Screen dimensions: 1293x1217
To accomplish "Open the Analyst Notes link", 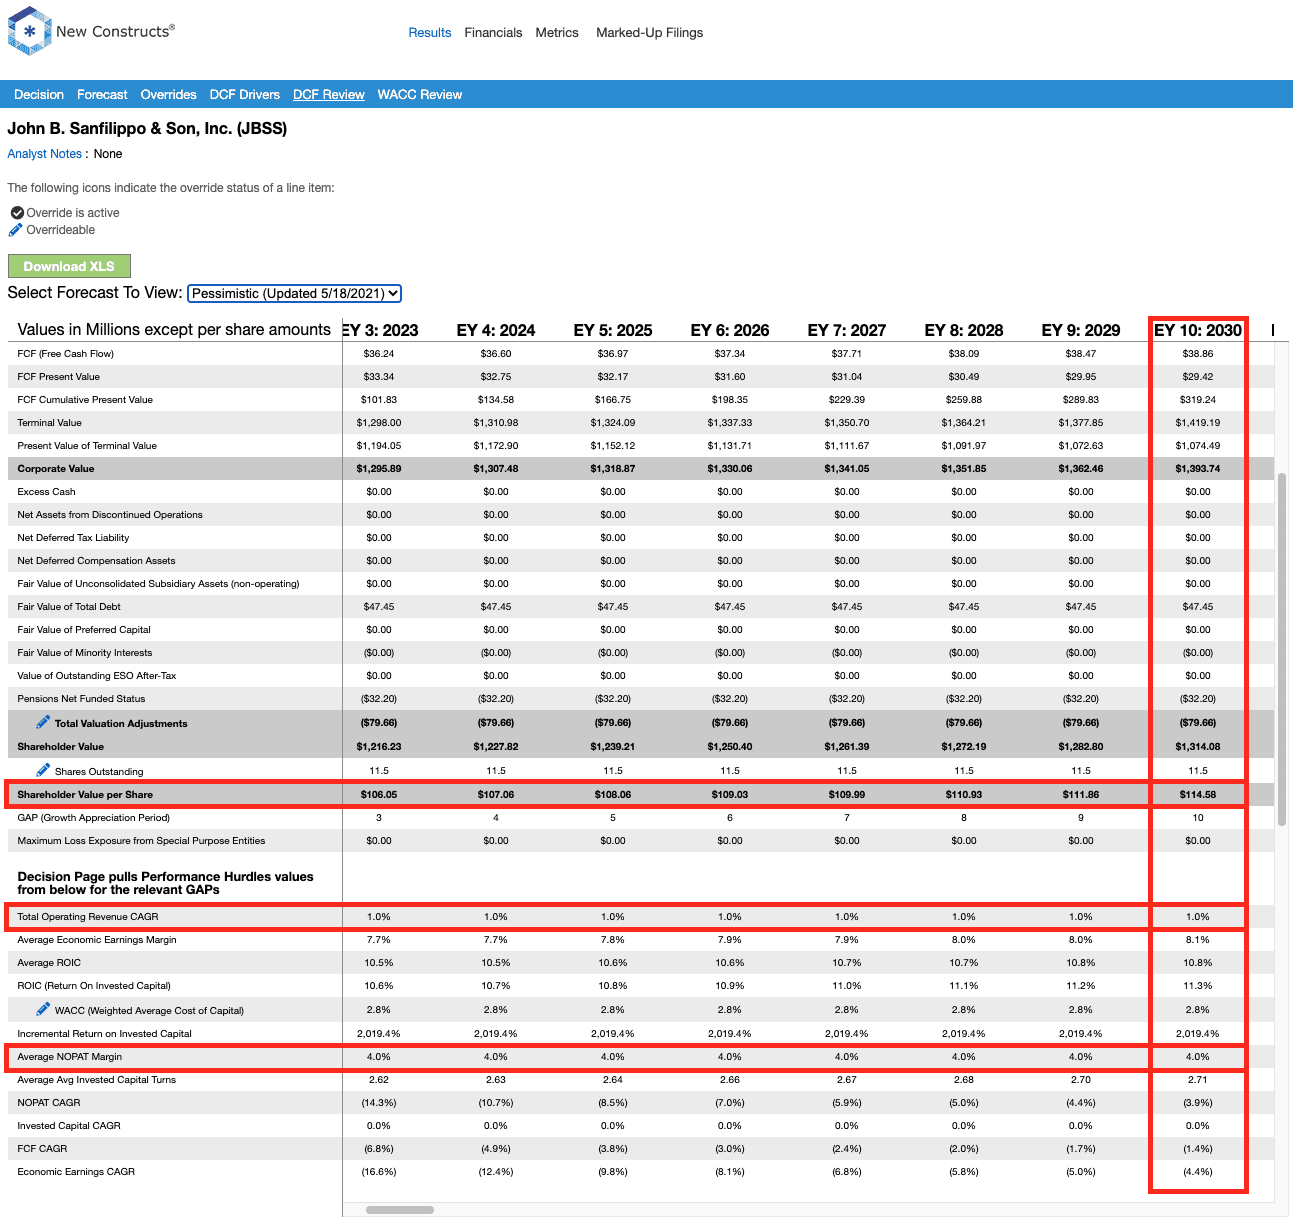I will (45, 154).
